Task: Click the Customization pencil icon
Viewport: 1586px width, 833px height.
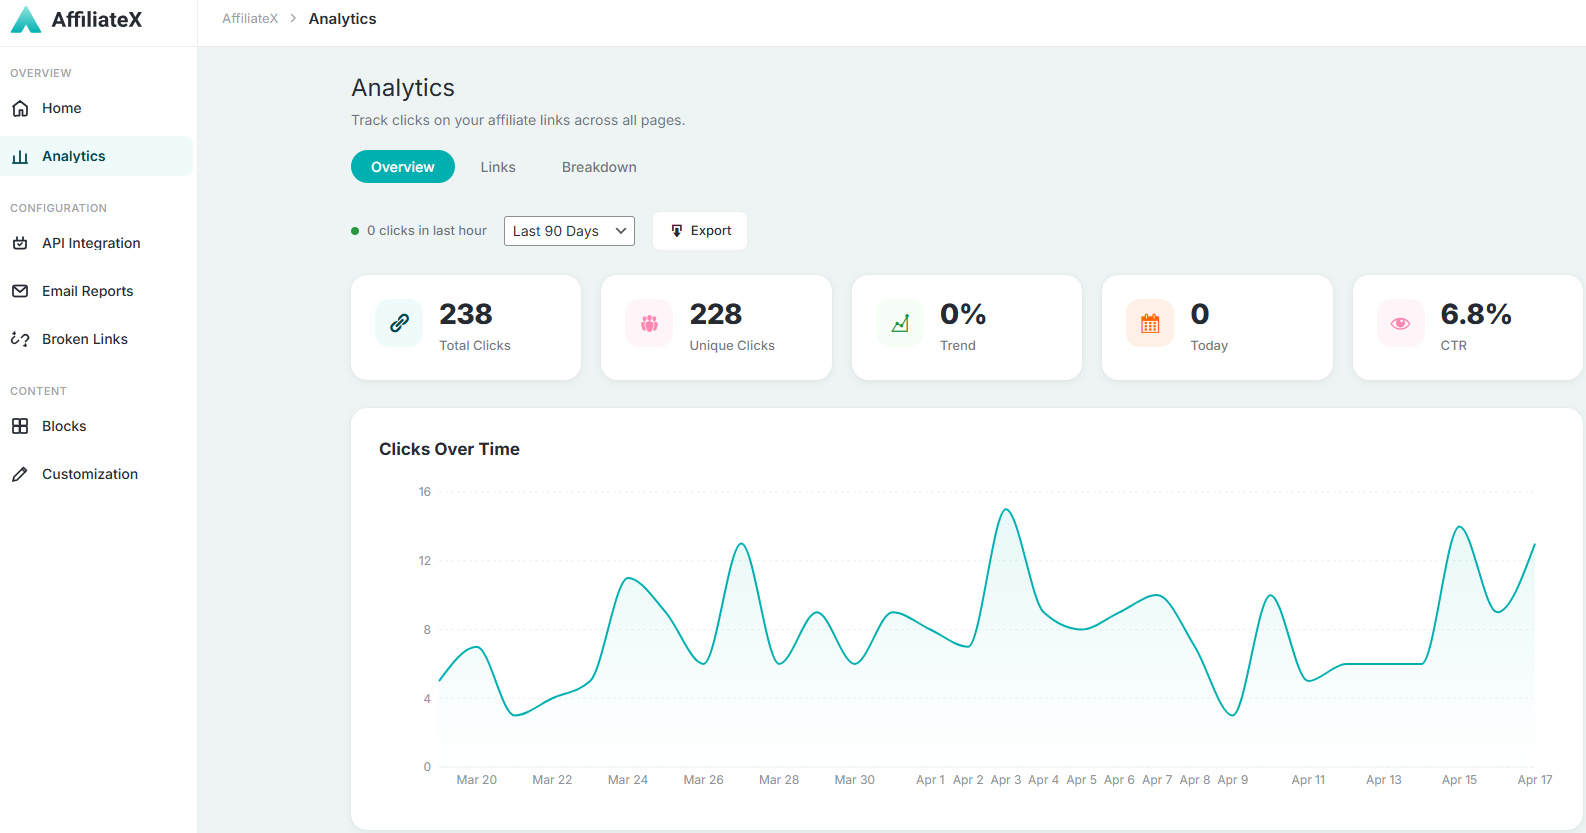Action: coord(20,474)
